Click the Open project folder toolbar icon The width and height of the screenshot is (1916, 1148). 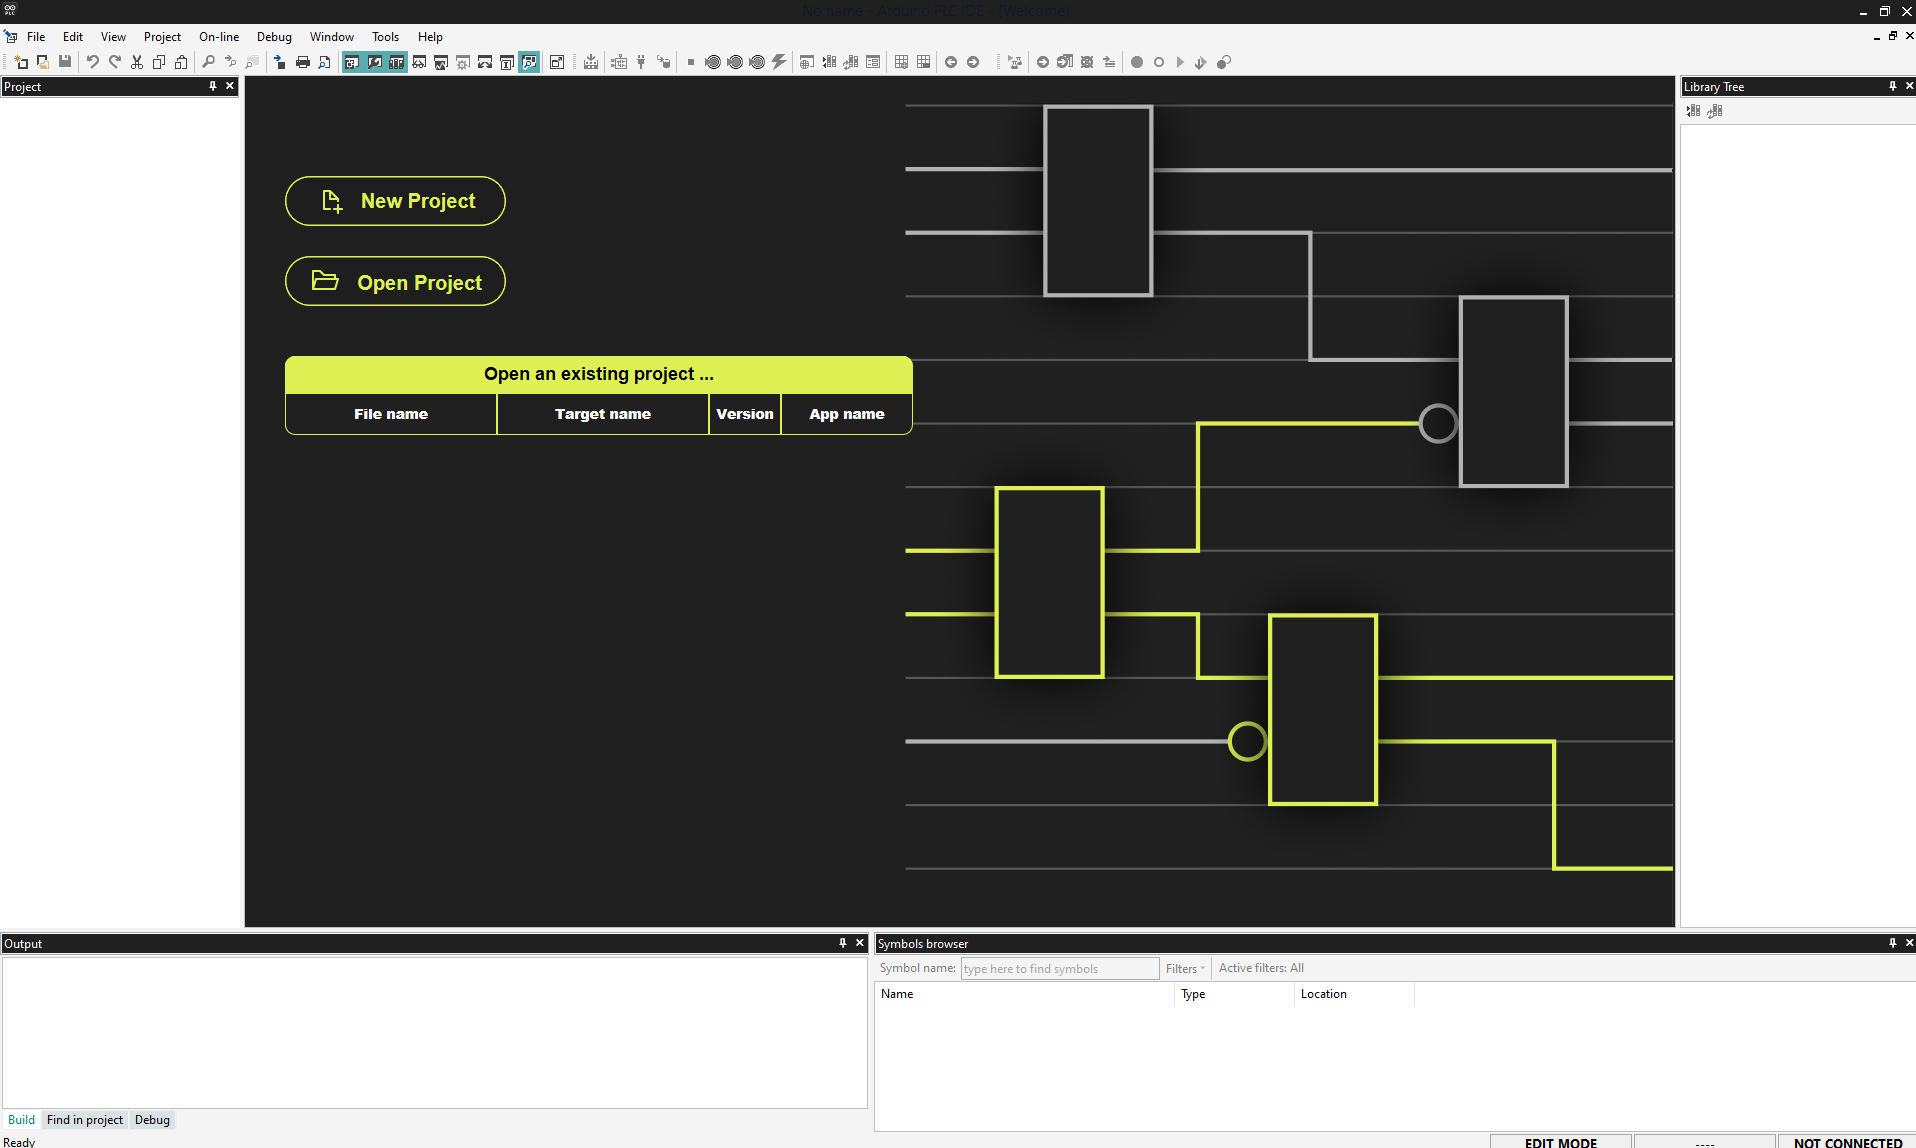click(x=43, y=62)
